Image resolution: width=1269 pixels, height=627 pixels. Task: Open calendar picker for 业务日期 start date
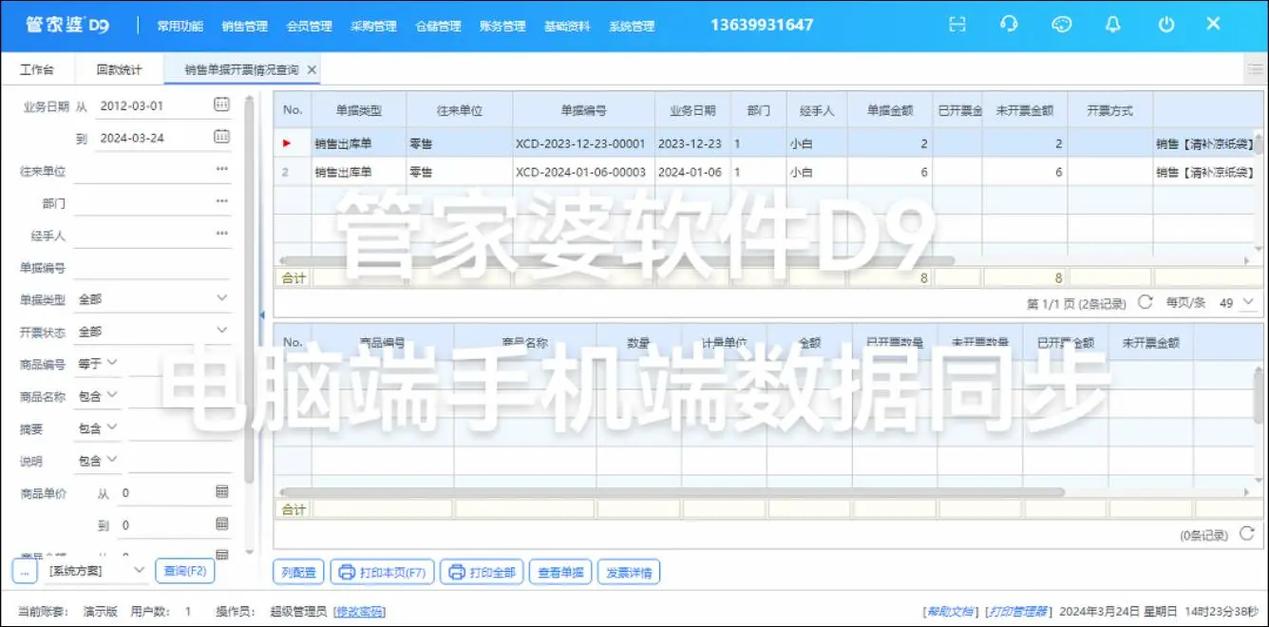point(221,105)
